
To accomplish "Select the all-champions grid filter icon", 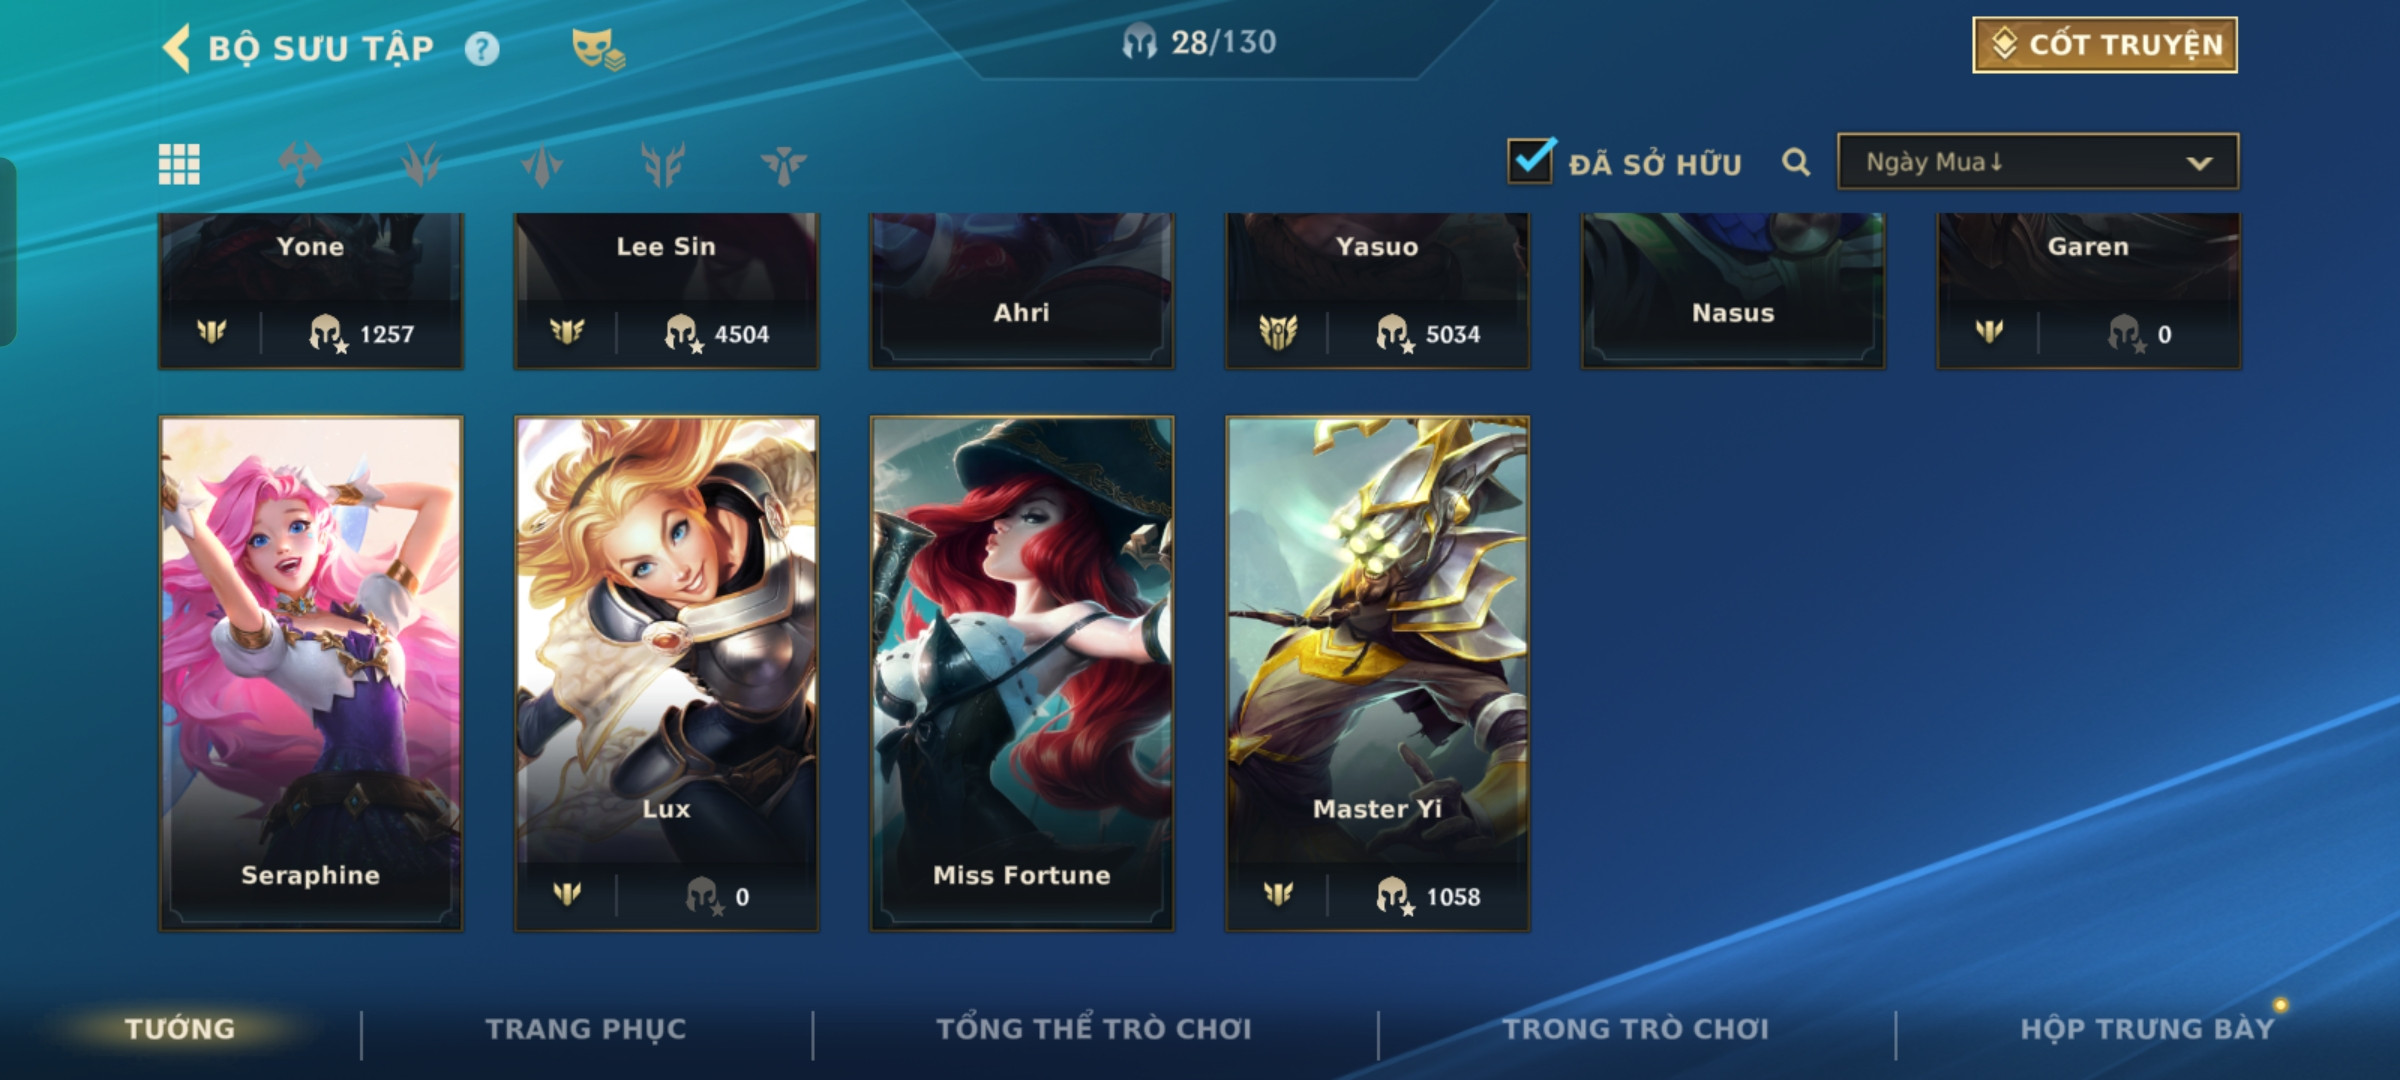I will coord(179,164).
